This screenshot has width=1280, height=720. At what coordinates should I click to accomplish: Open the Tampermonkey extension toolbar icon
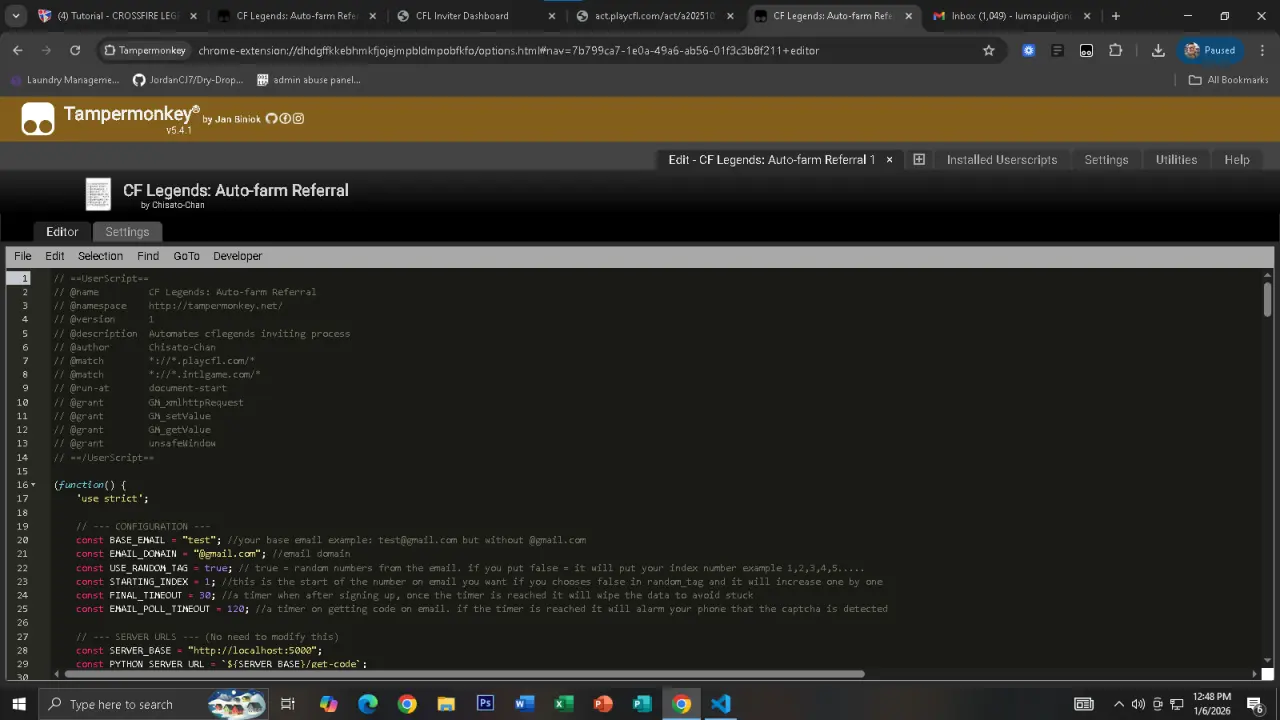click(1087, 50)
